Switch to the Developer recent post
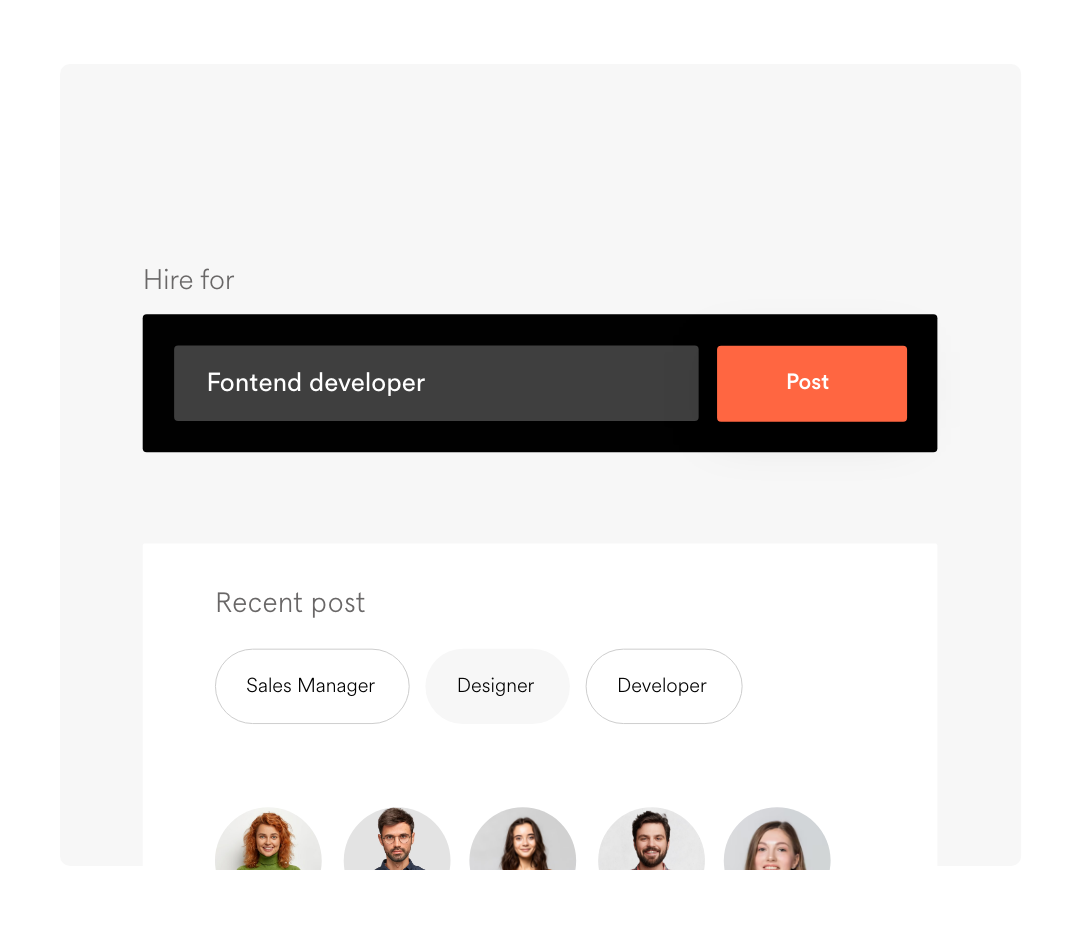The image size is (1080, 930). tap(663, 686)
